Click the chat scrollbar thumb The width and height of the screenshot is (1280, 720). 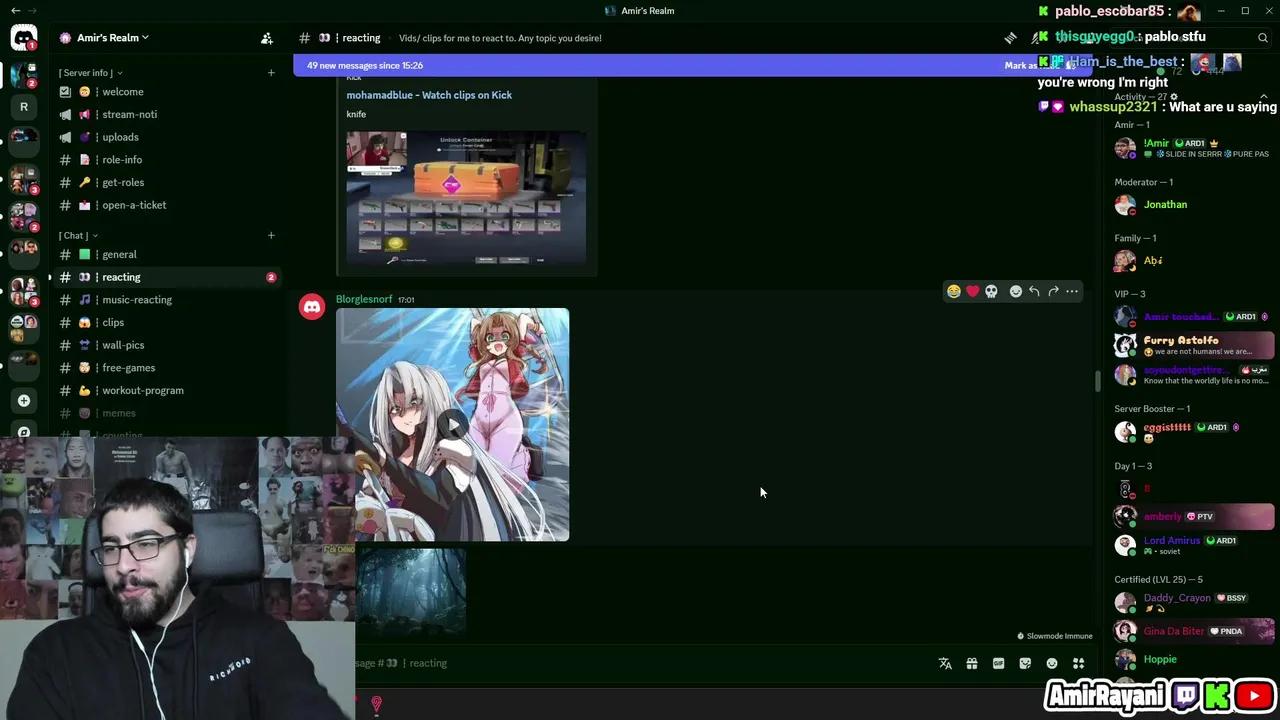[1097, 381]
